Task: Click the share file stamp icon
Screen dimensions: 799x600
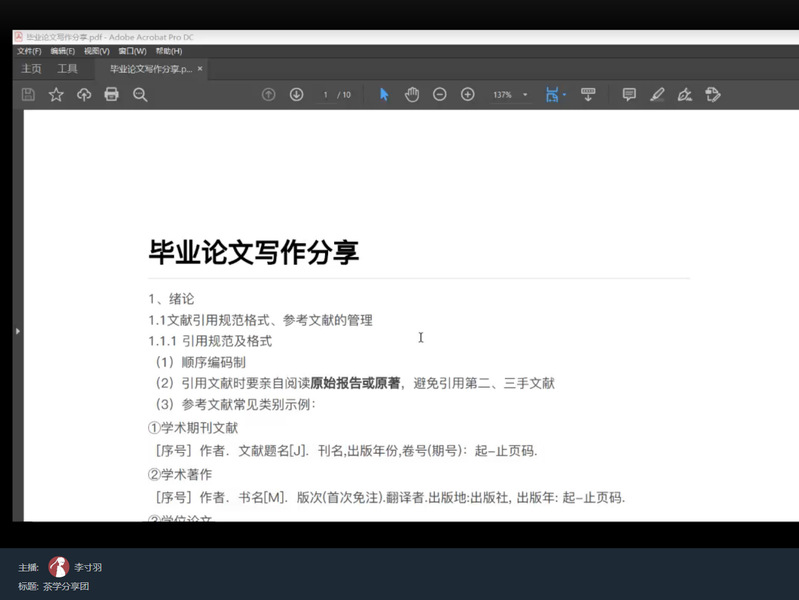Action: coord(713,94)
